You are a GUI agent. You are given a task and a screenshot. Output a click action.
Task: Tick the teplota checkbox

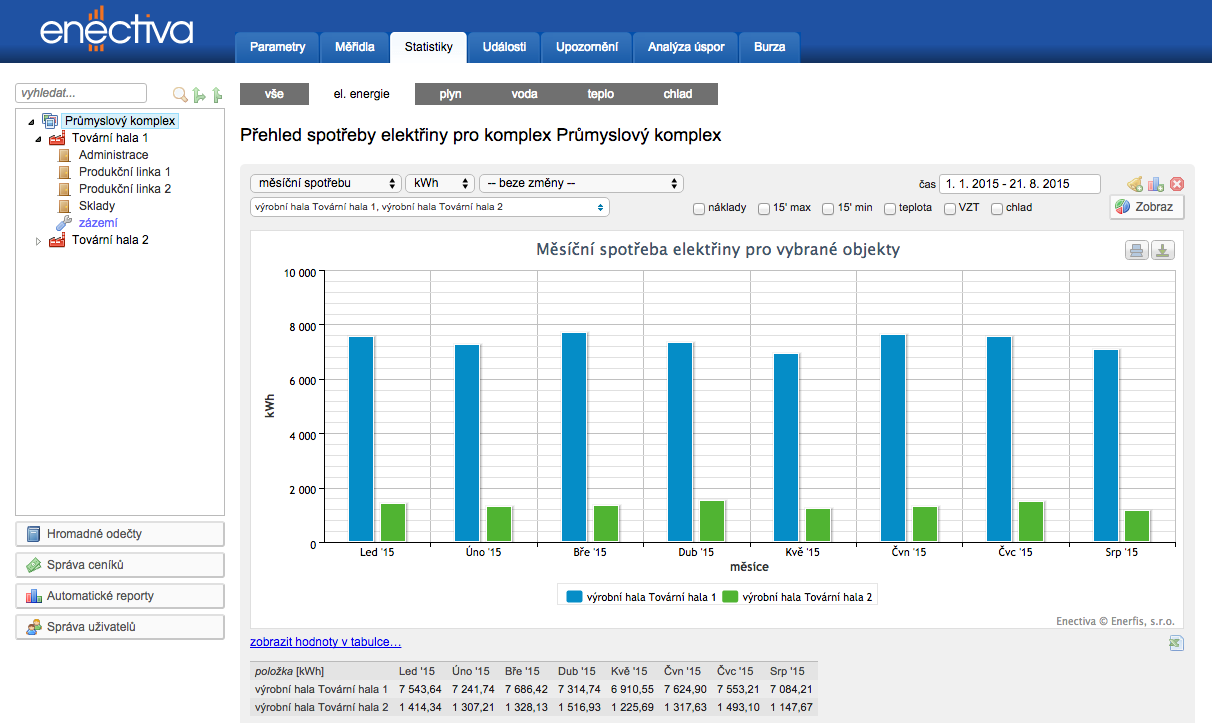(890, 208)
